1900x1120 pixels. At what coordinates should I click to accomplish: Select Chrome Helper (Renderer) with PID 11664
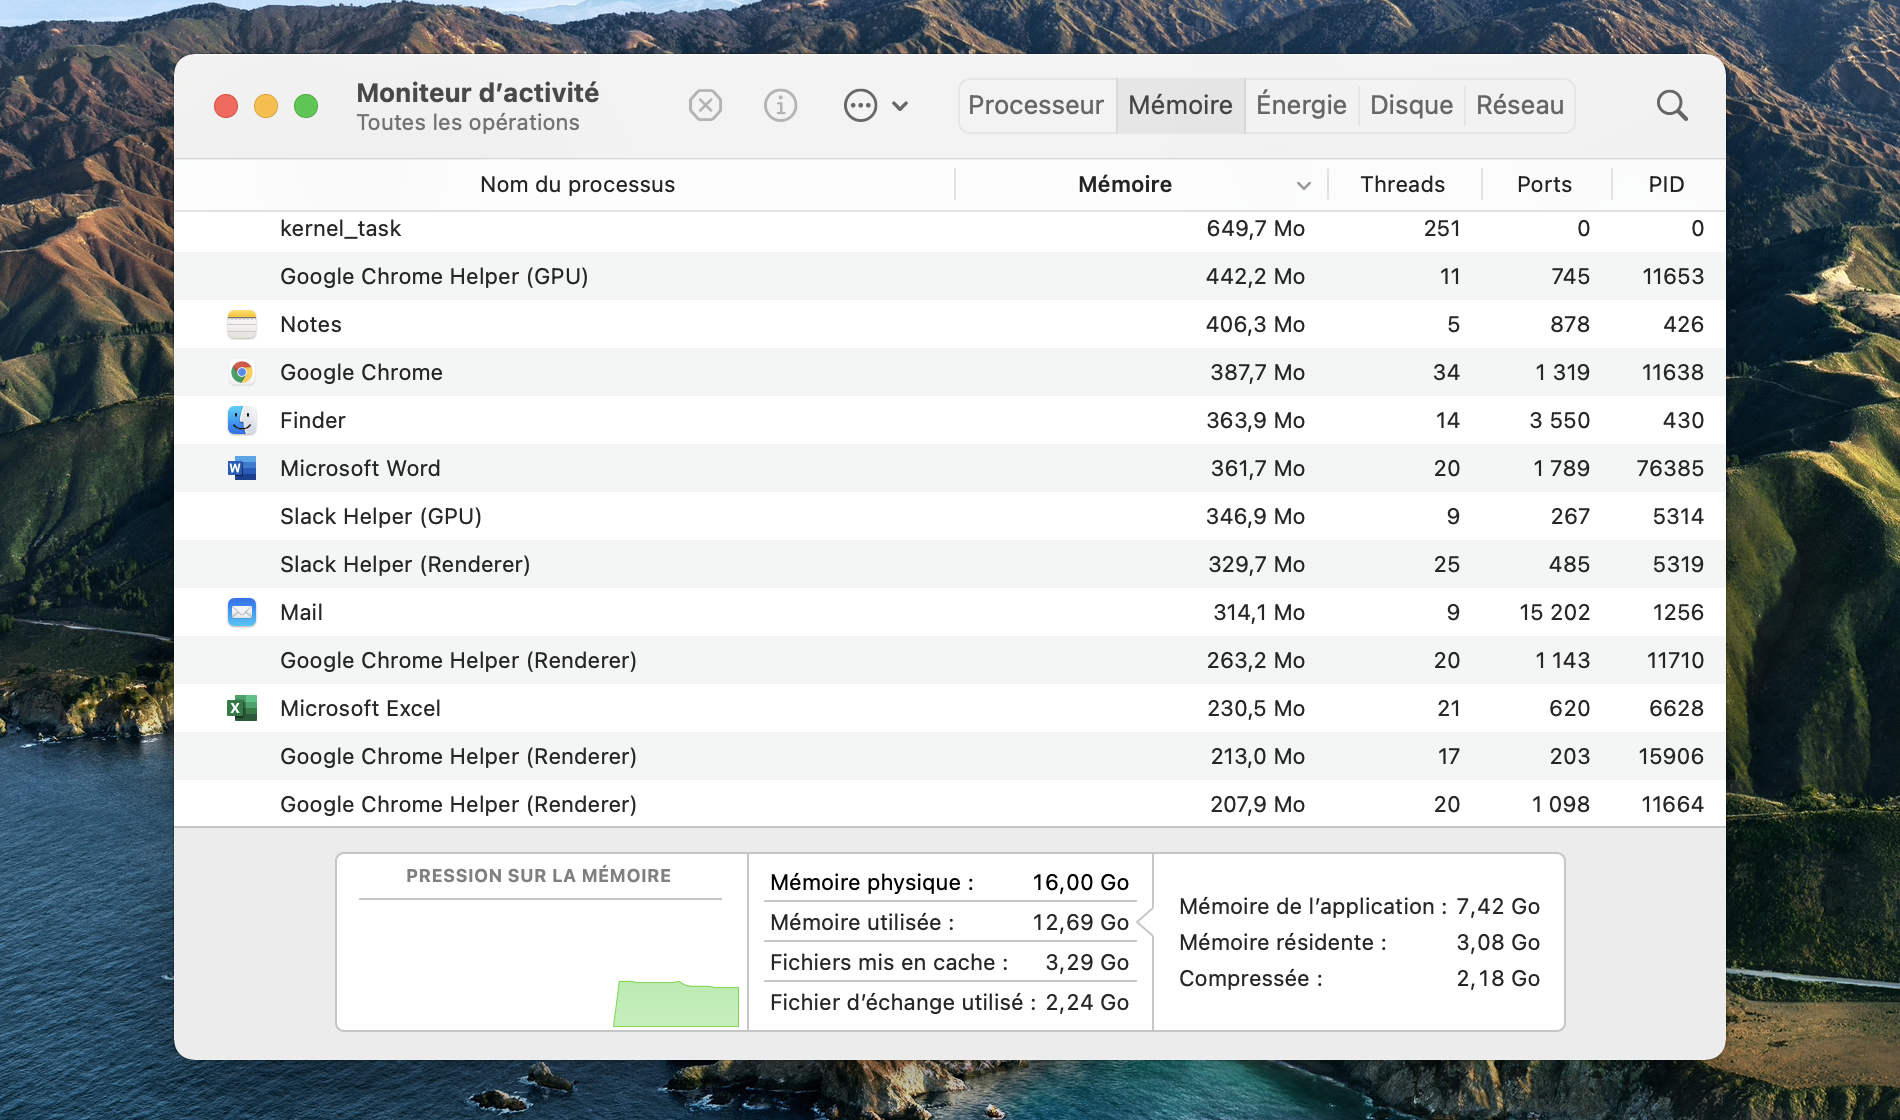point(950,804)
